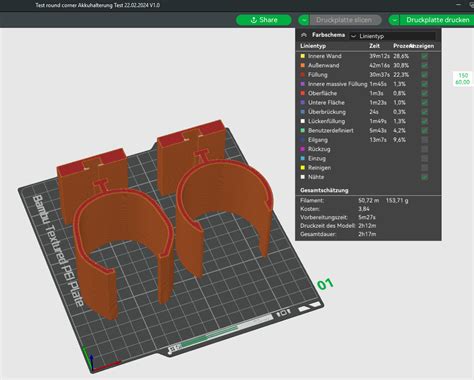Open the Farbschema Linientyp dropdown
The height and width of the screenshot is (380, 474).
[x=392, y=36]
